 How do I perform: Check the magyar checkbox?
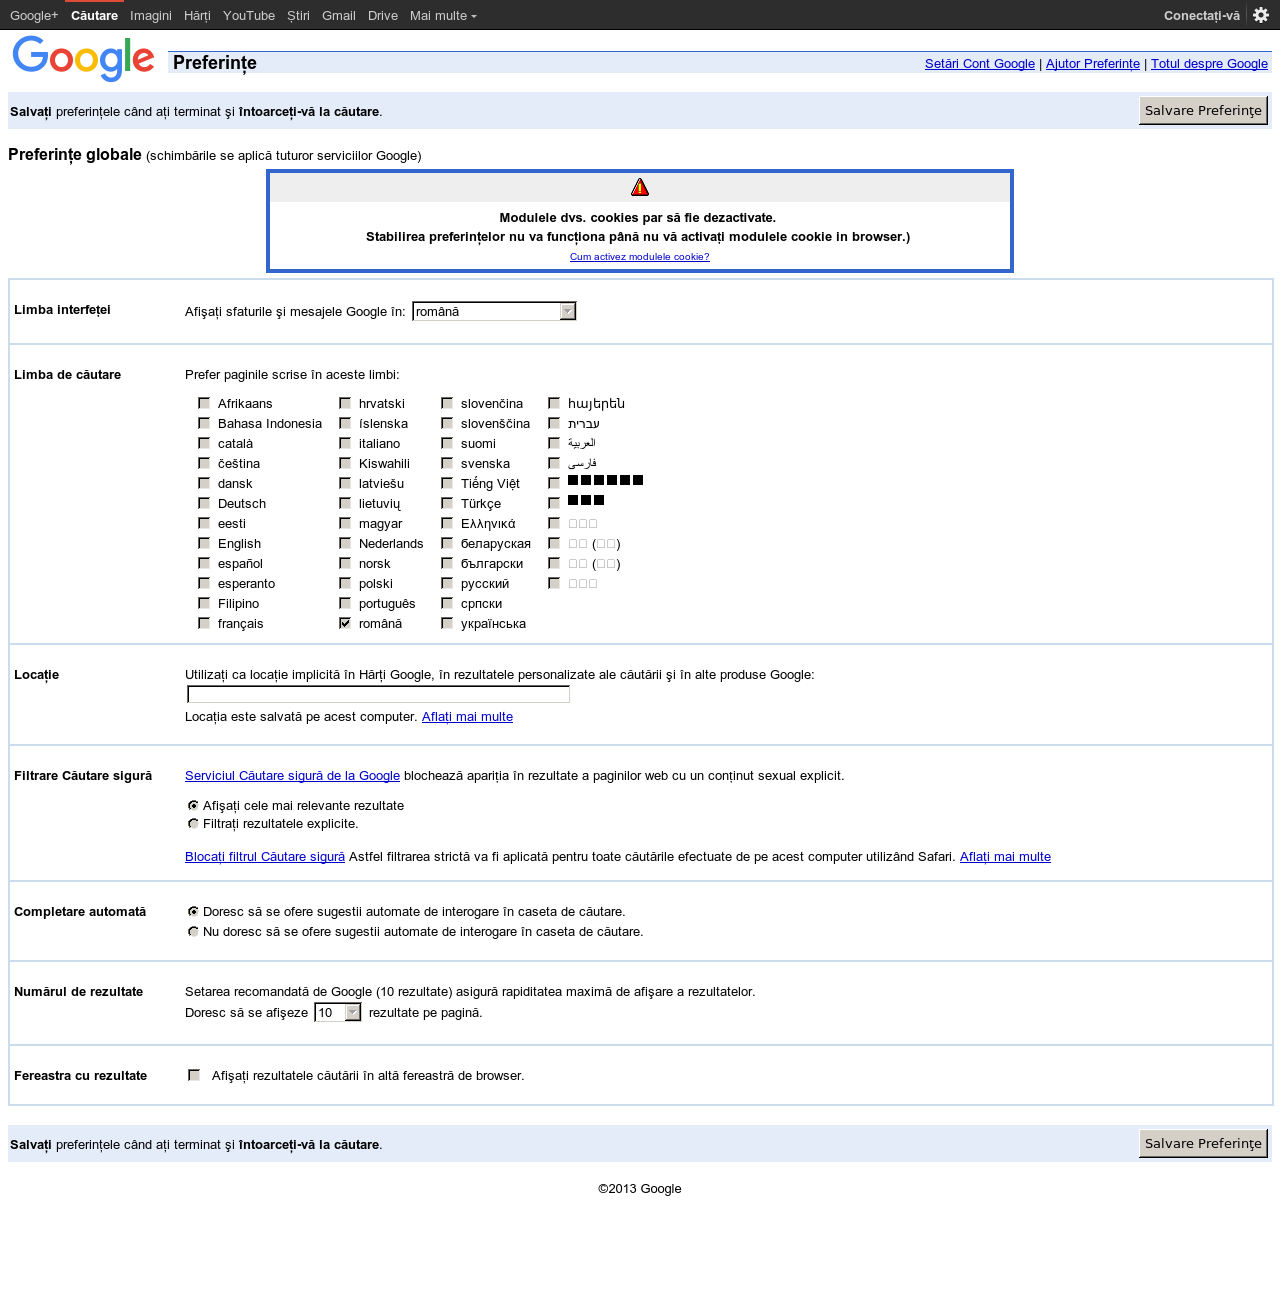345,523
